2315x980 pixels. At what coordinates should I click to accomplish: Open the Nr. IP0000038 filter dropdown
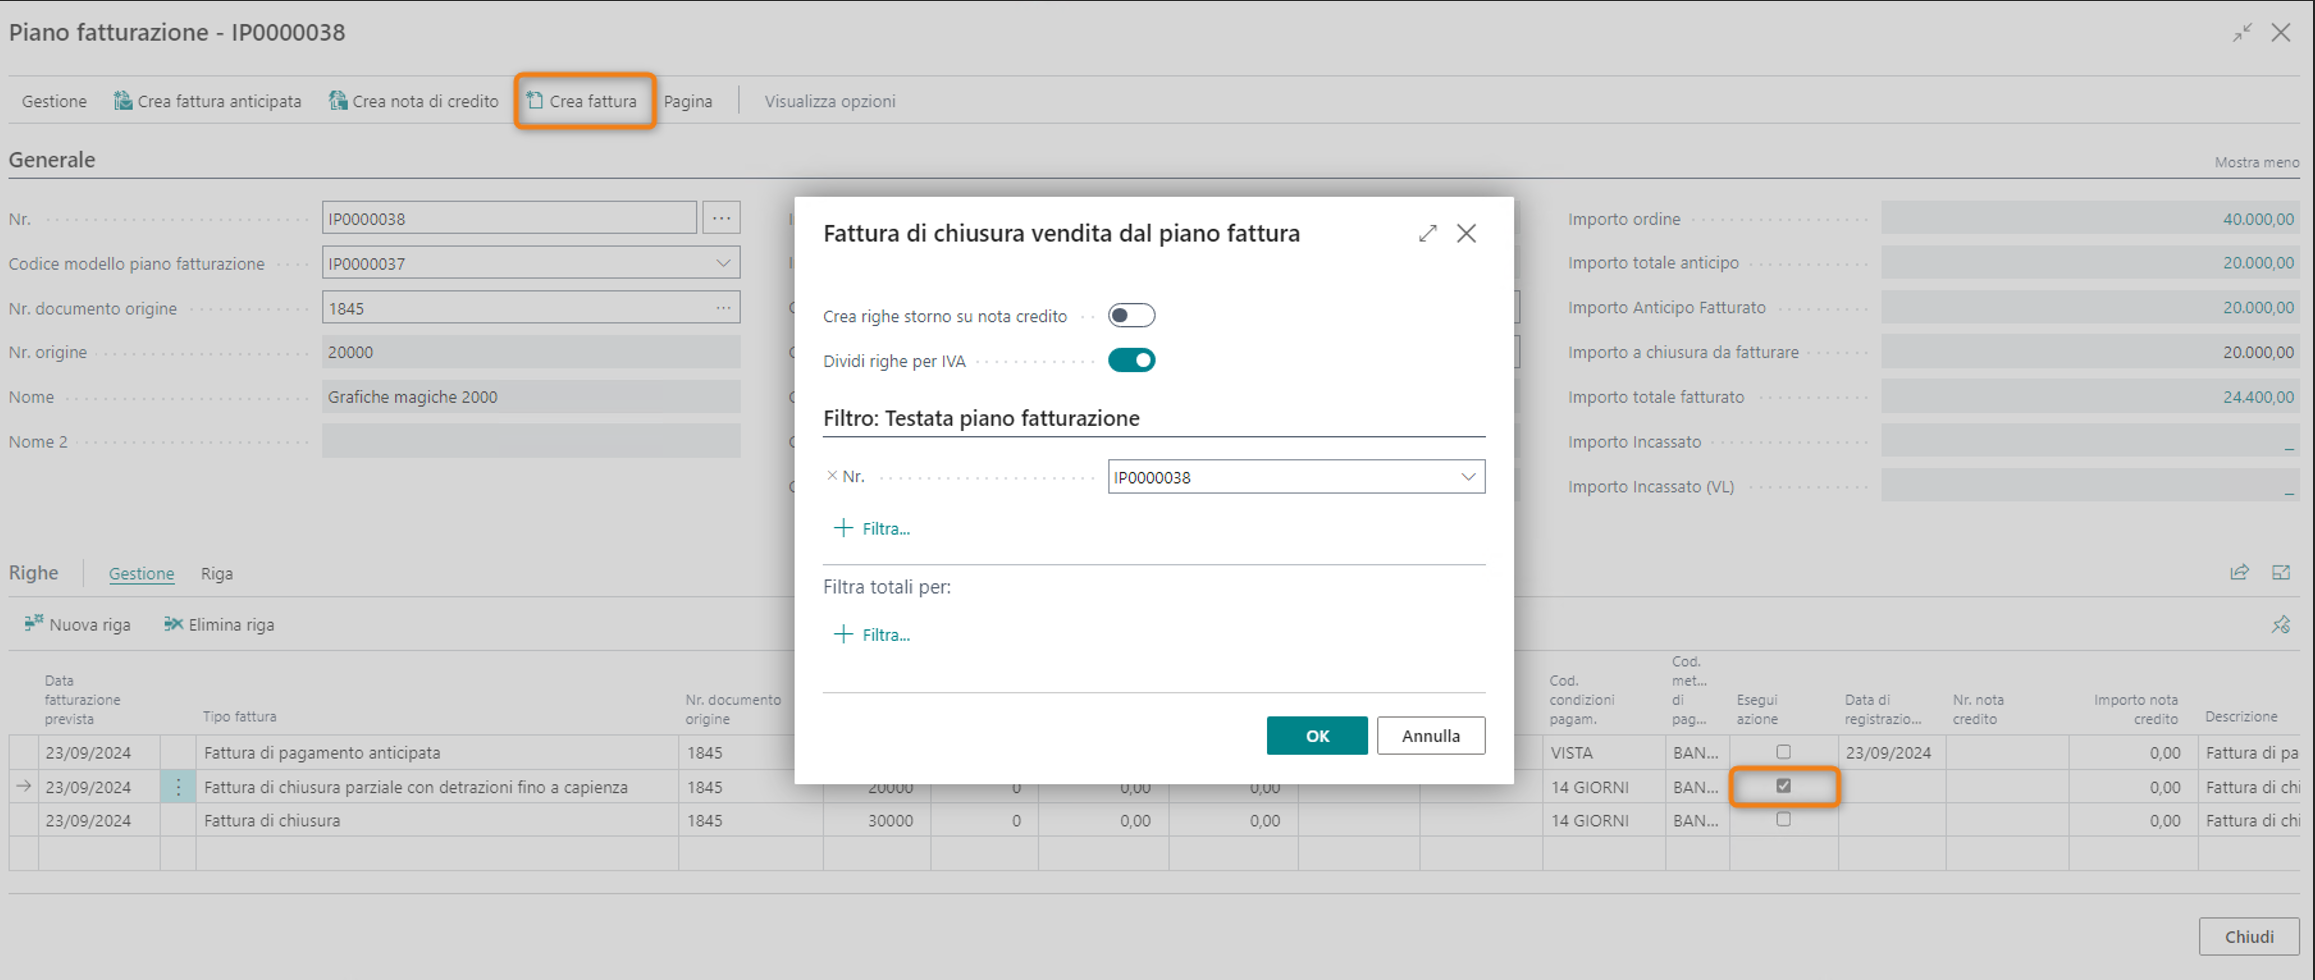pyautogui.click(x=1467, y=477)
